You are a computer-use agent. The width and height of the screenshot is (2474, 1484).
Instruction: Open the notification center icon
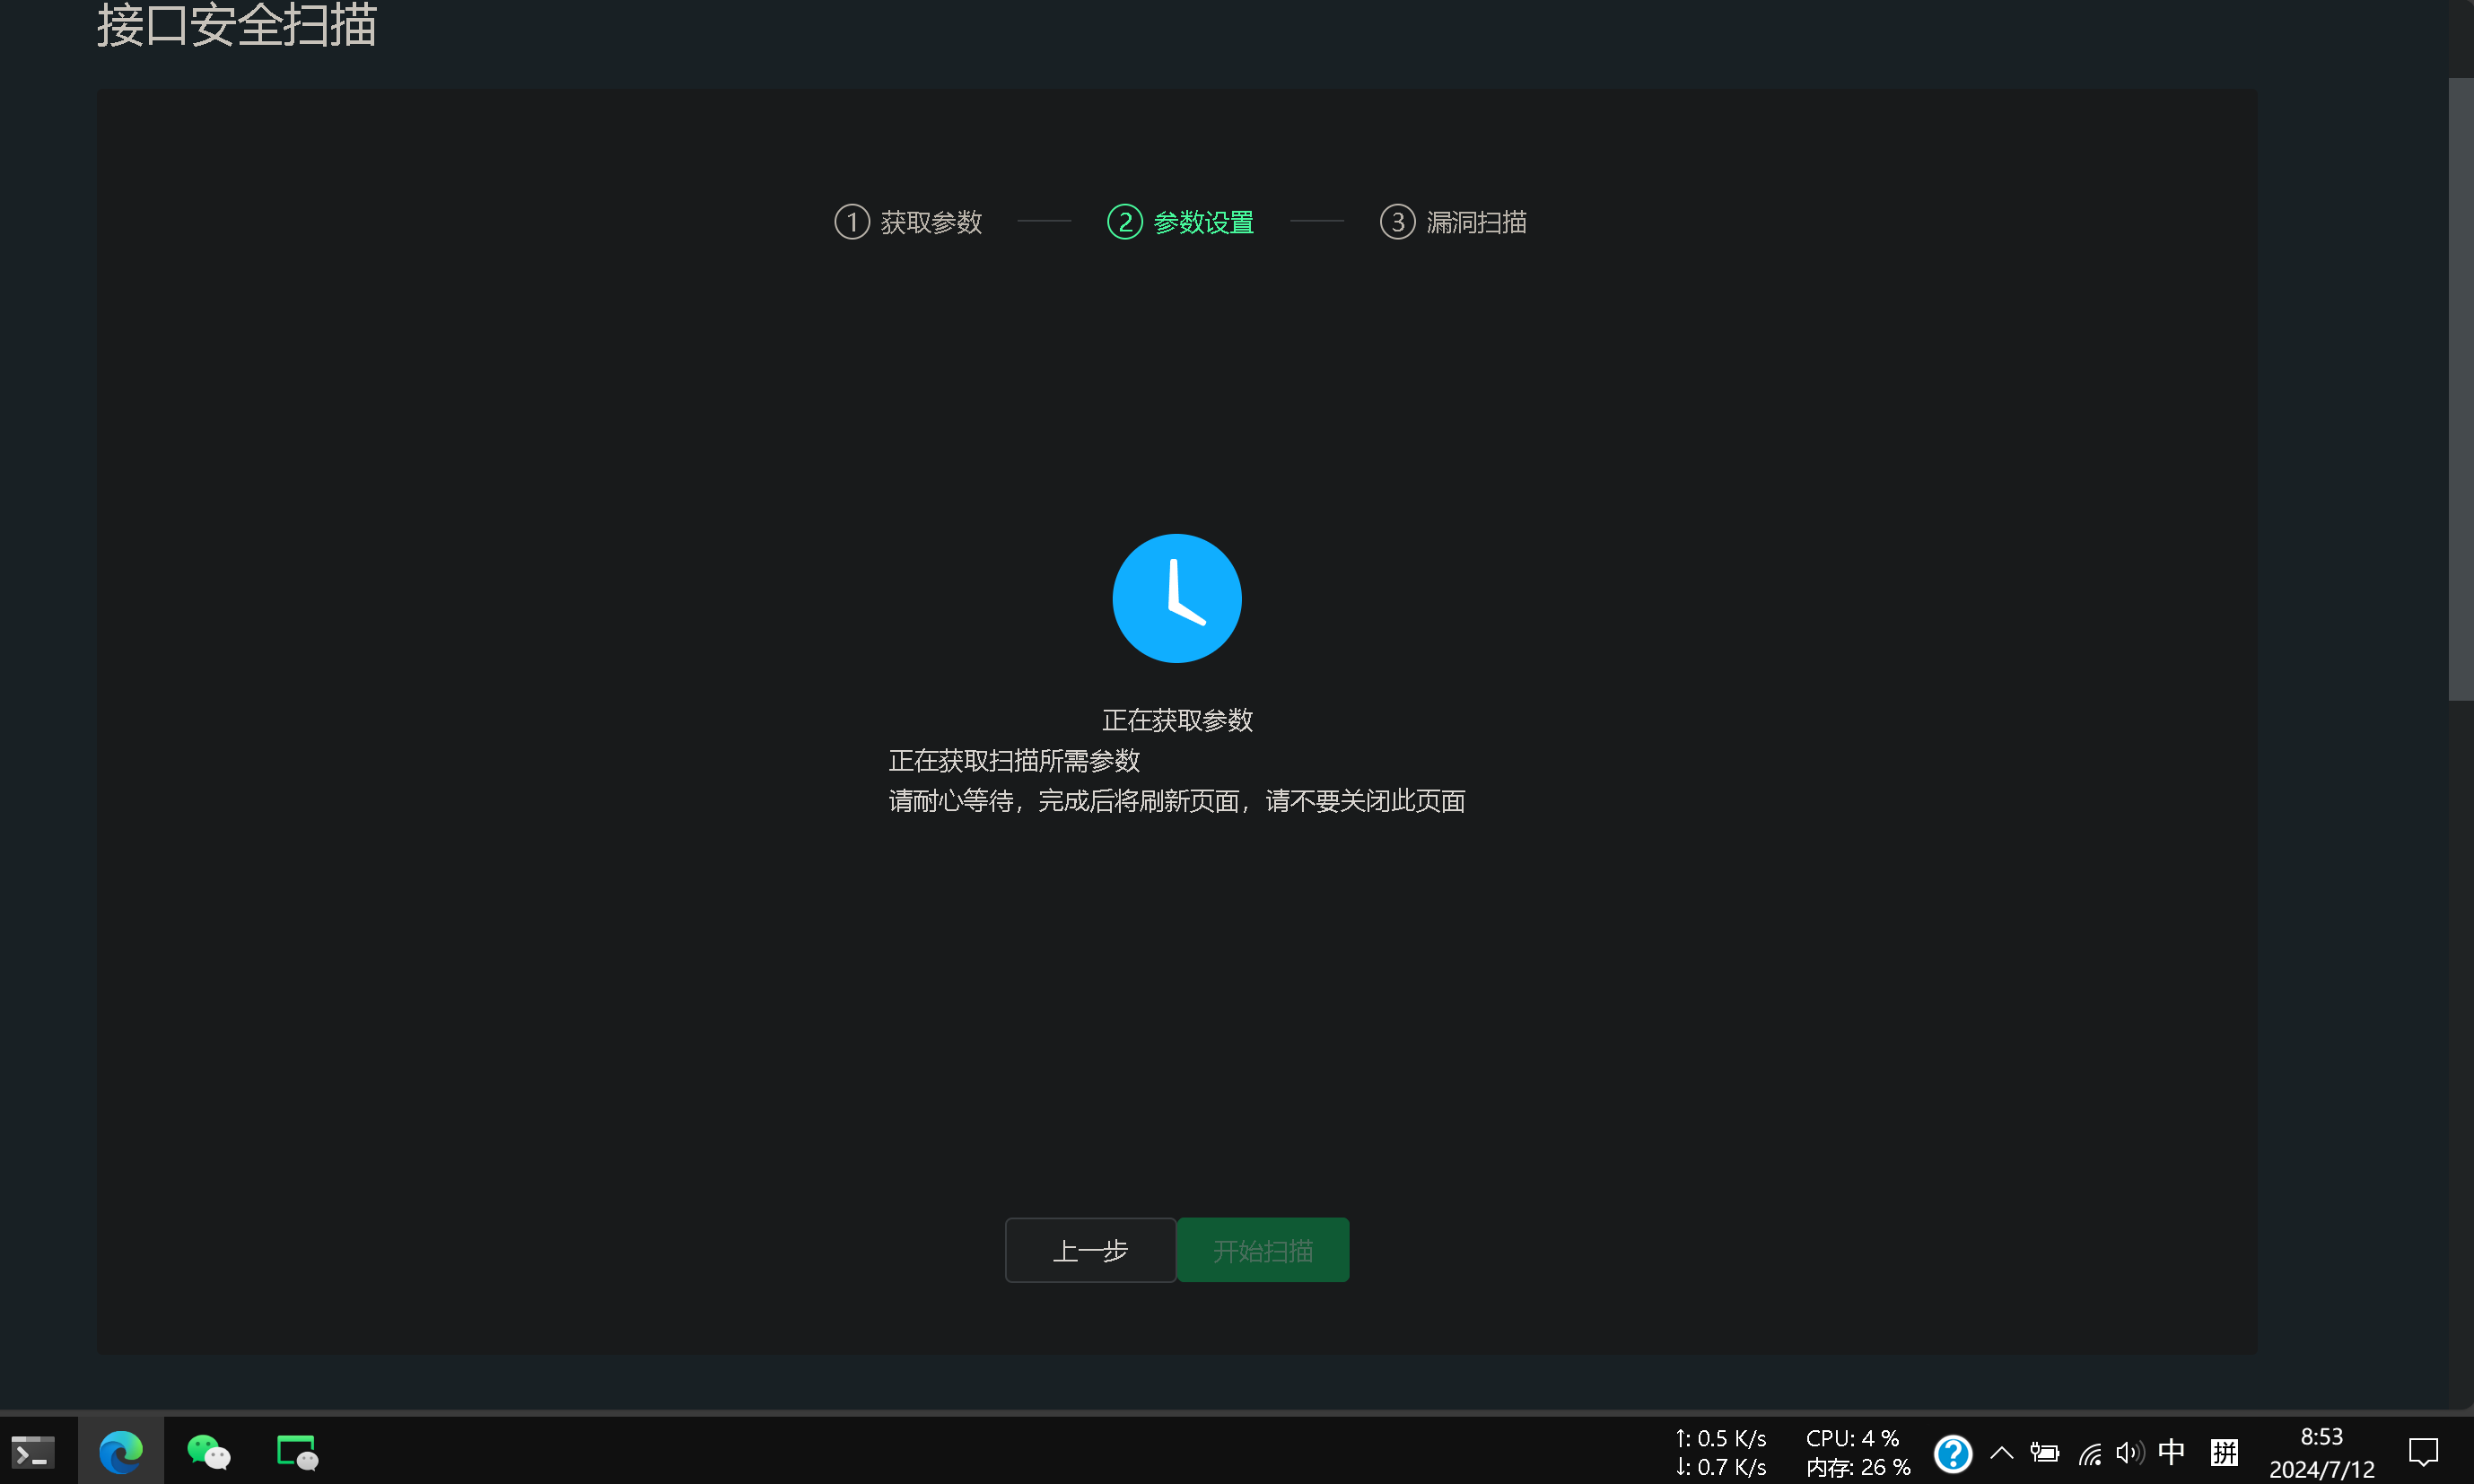pos(2423,1452)
